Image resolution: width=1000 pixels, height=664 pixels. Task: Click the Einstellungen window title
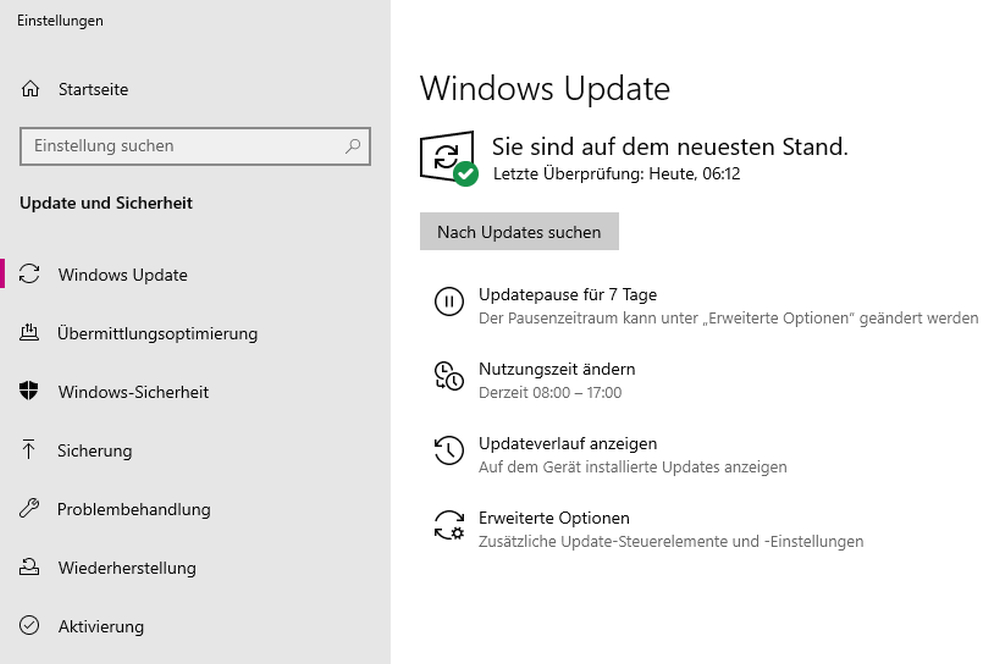tap(60, 20)
